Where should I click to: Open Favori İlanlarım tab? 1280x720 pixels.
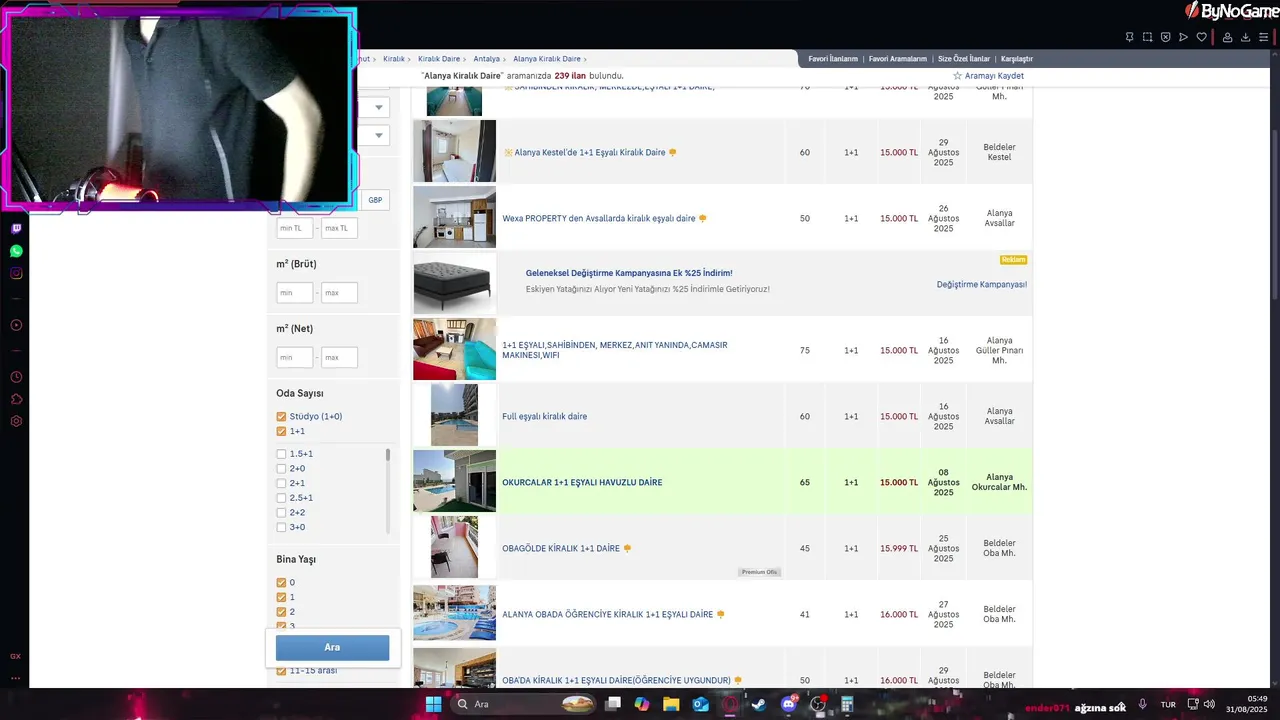[x=833, y=59]
